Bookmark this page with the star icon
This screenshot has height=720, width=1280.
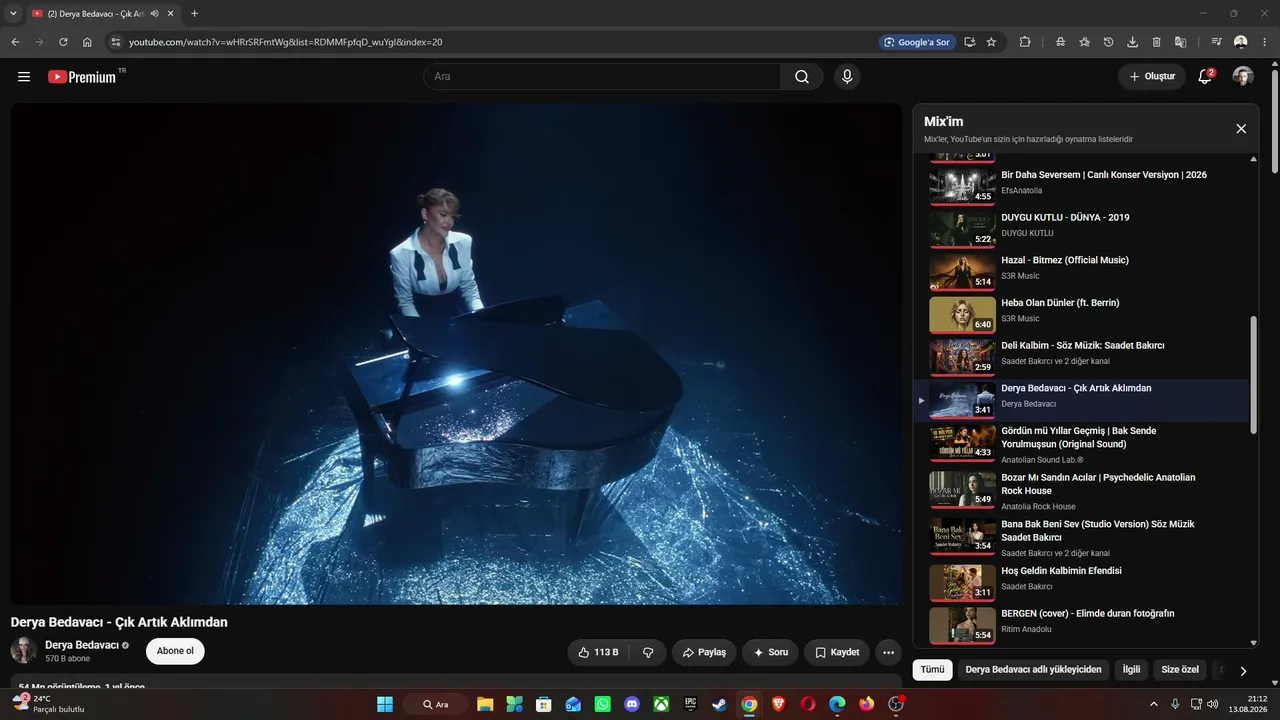pos(991,42)
